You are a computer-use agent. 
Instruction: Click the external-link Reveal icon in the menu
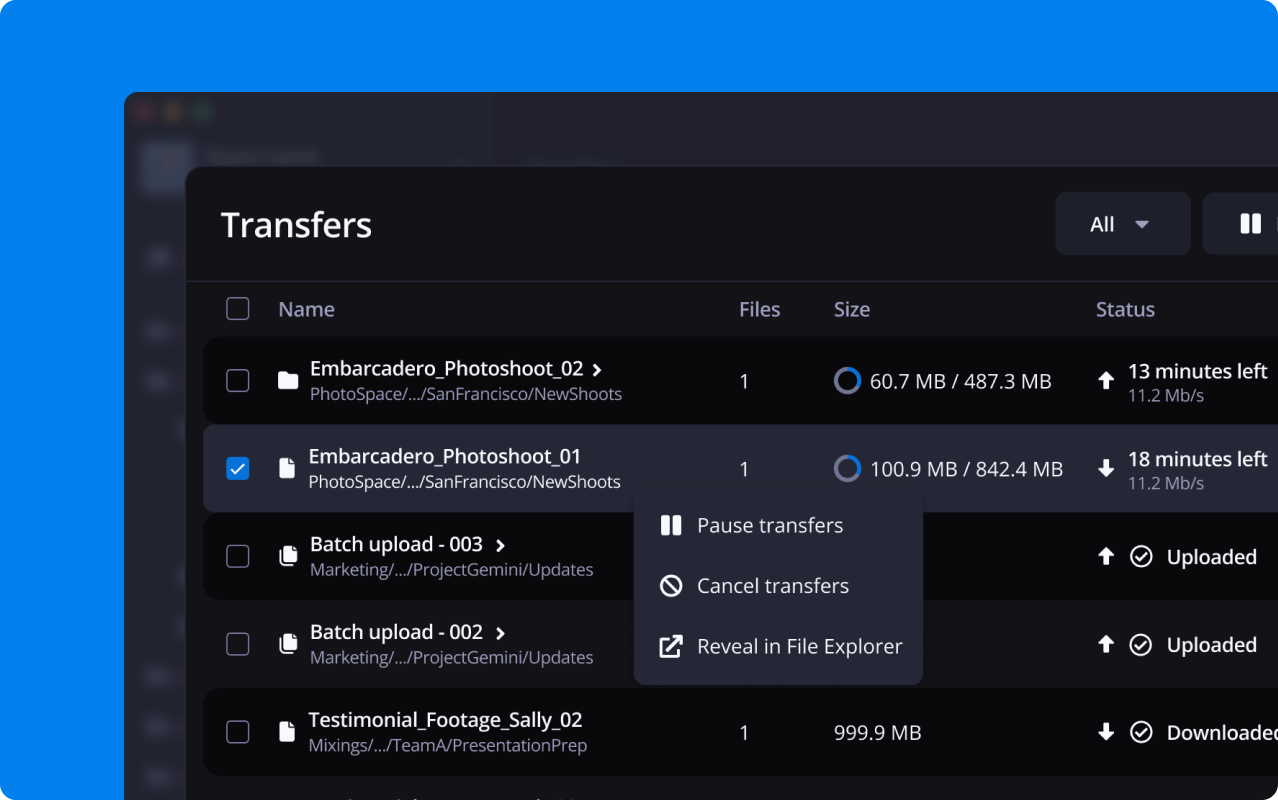click(x=671, y=647)
